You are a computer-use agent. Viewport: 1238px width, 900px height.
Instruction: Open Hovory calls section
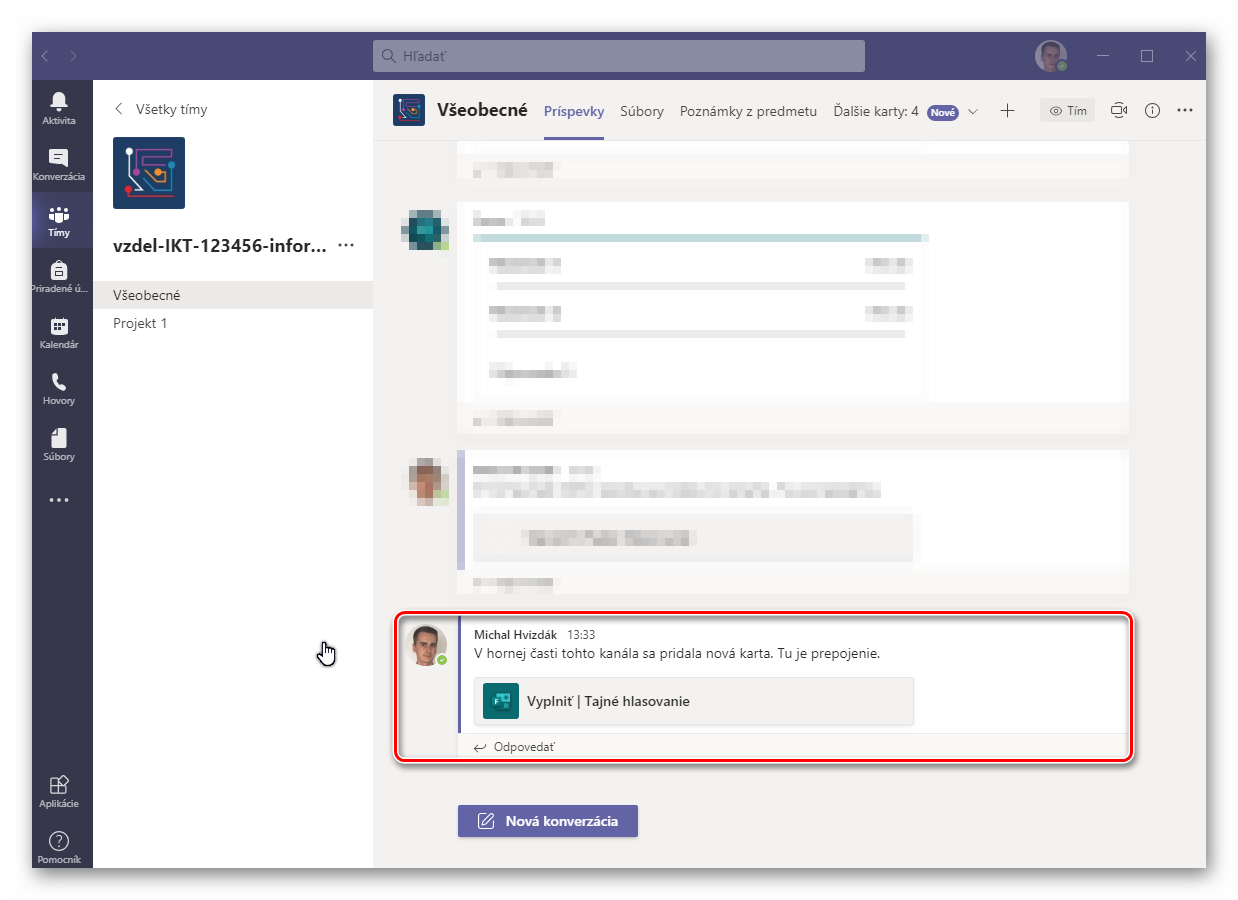click(x=59, y=387)
